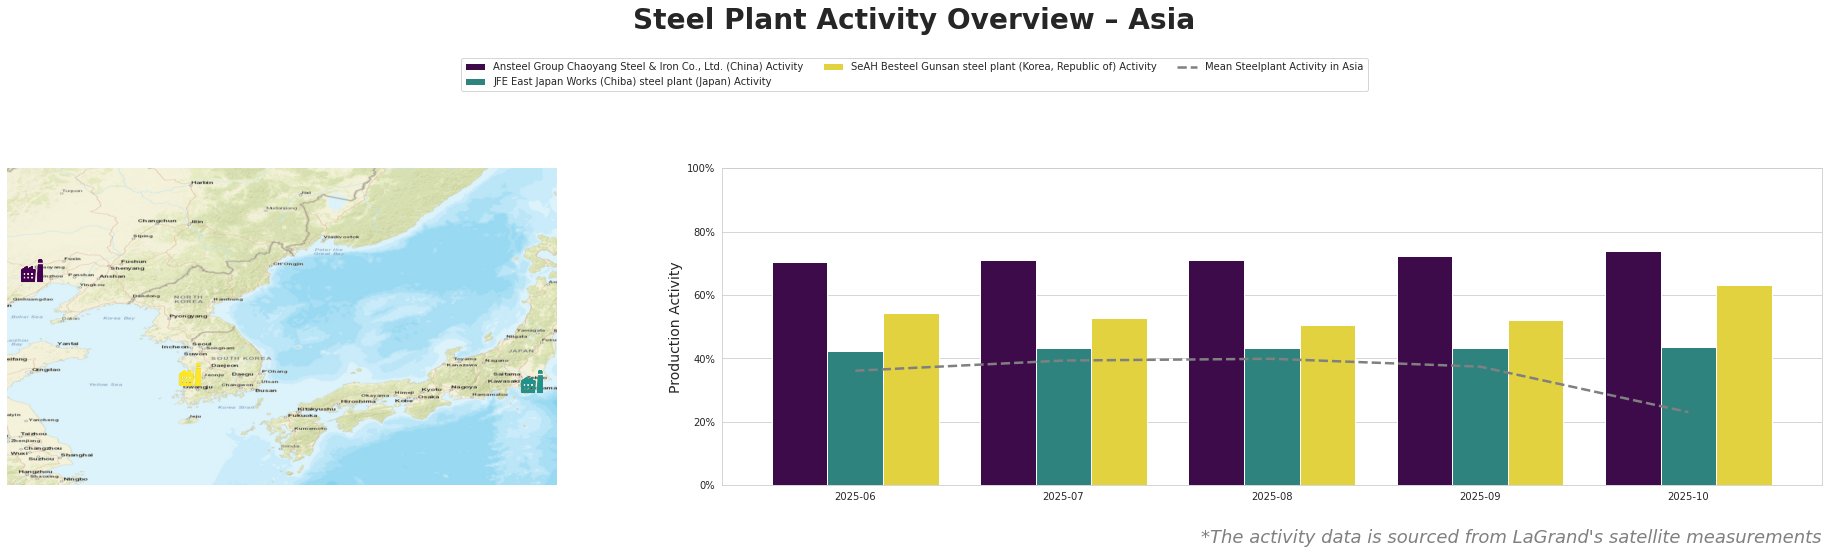Click the dashed gray Mean Activity legend marker
This screenshot has width=1828, height=554.
pos(1187,67)
